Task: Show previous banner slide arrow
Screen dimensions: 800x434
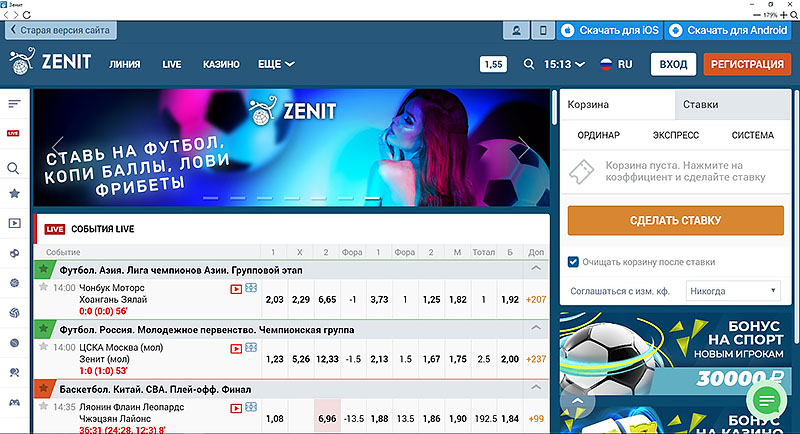Action: (x=58, y=148)
